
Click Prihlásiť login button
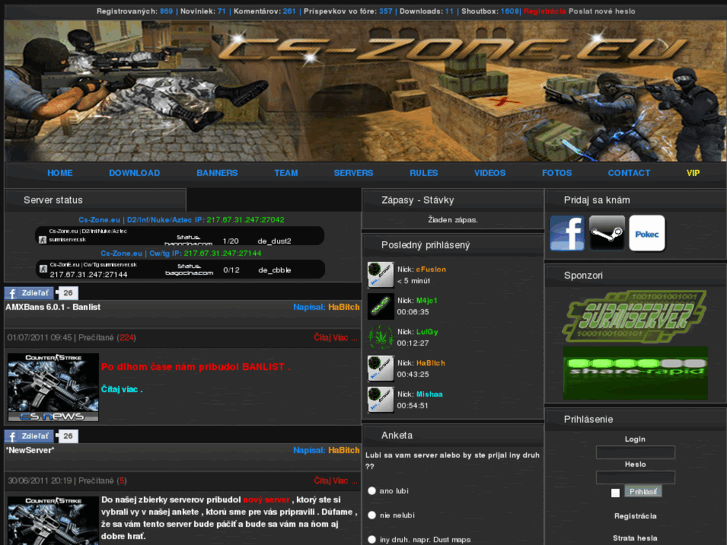(643, 492)
